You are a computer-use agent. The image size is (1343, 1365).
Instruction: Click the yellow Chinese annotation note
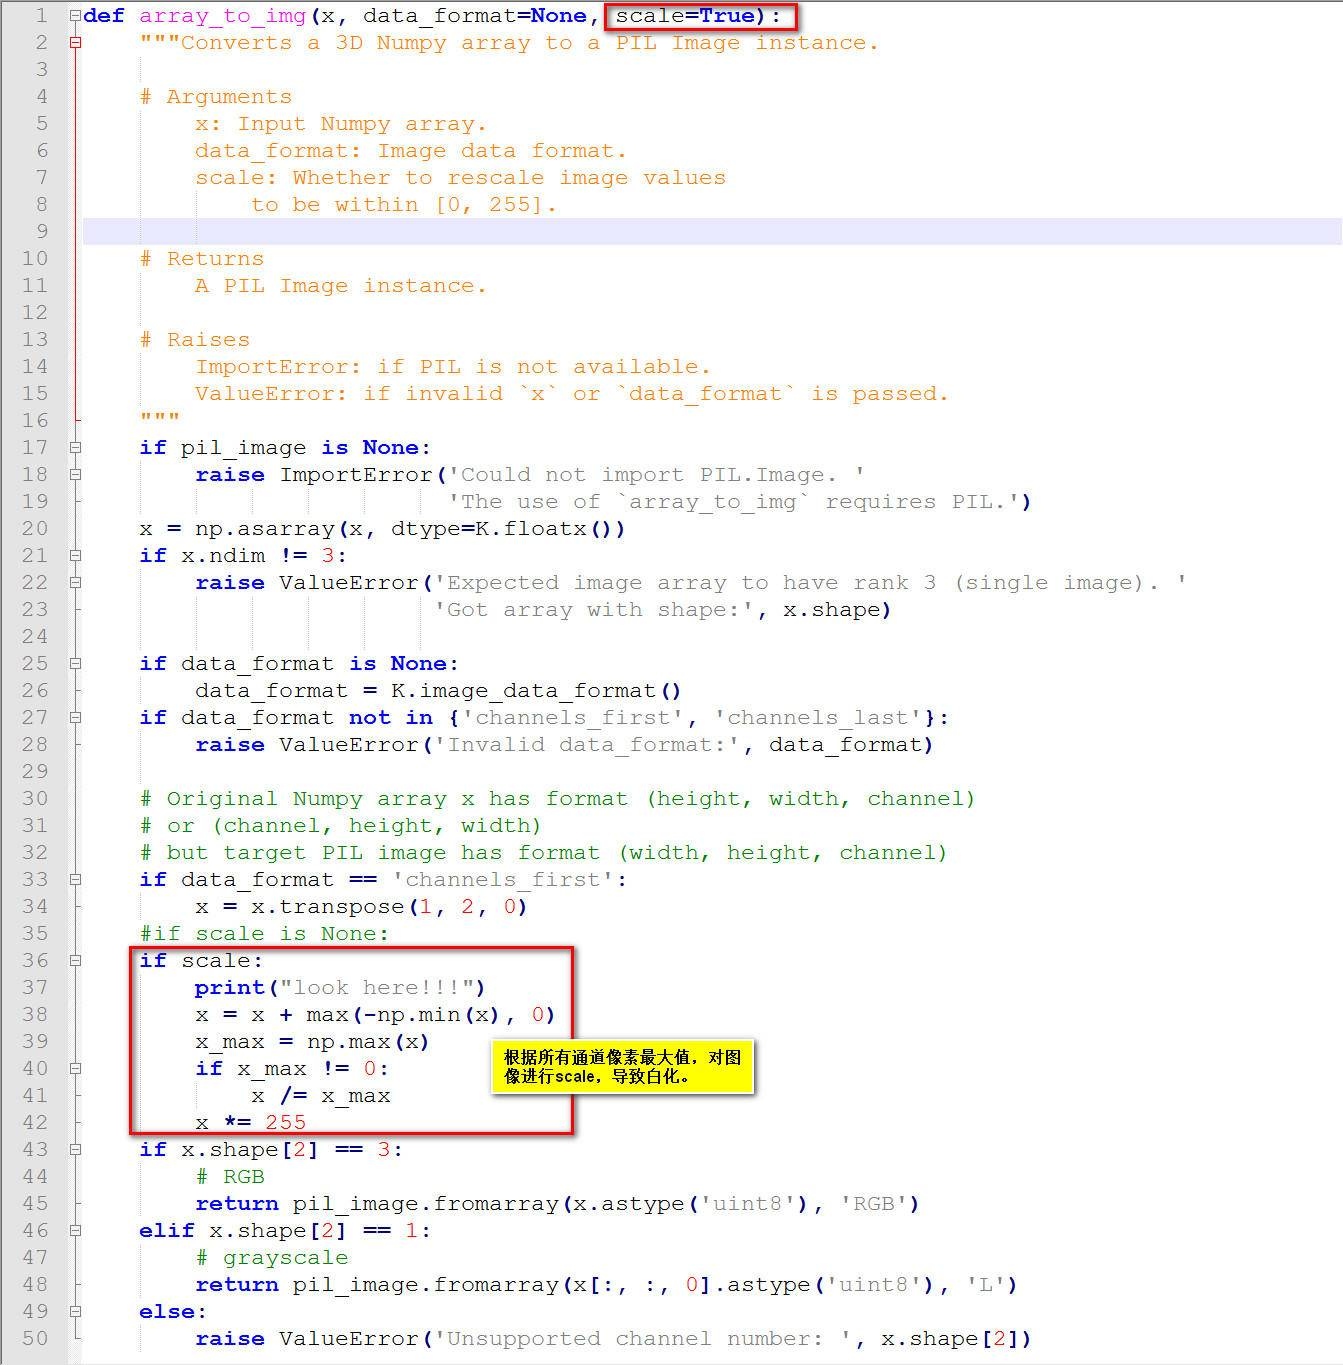(622, 1066)
